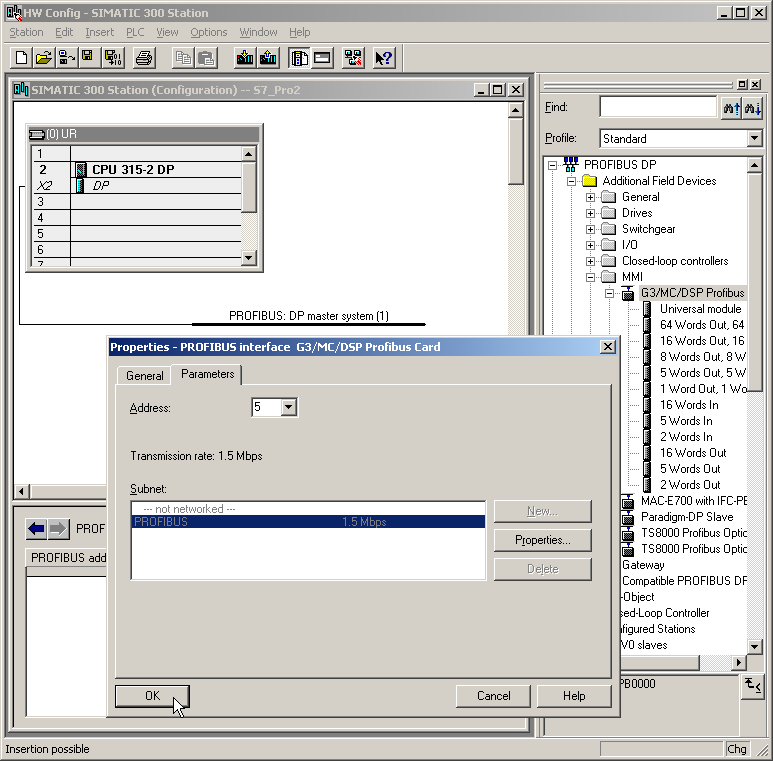Click station window vertical scroll up arrow

(x=515, y=110)
